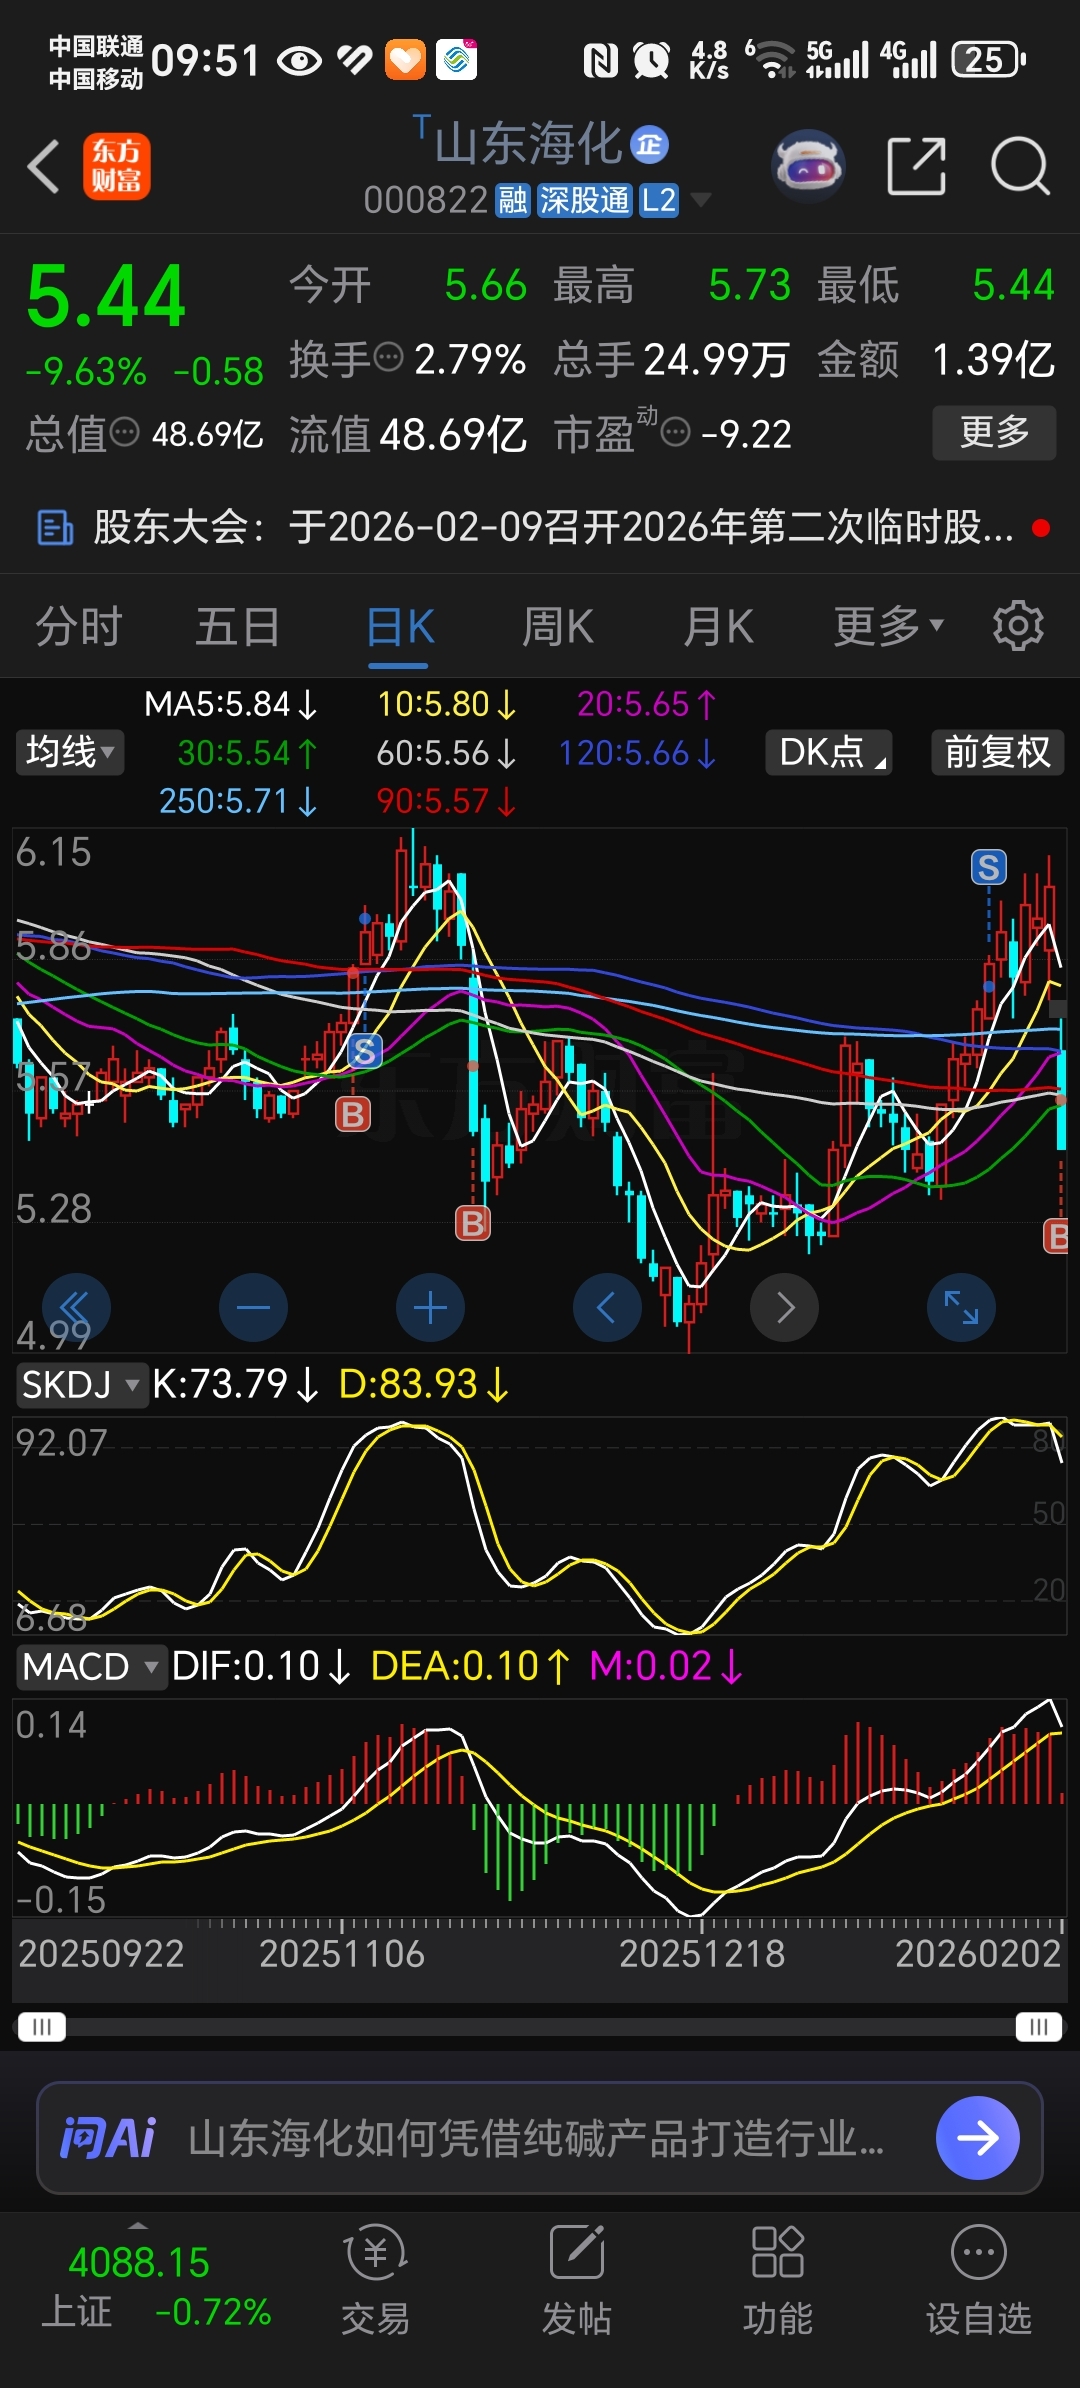1080x2388 pixels.
Task: Switch to 周K tab
Action: point(558,626)
